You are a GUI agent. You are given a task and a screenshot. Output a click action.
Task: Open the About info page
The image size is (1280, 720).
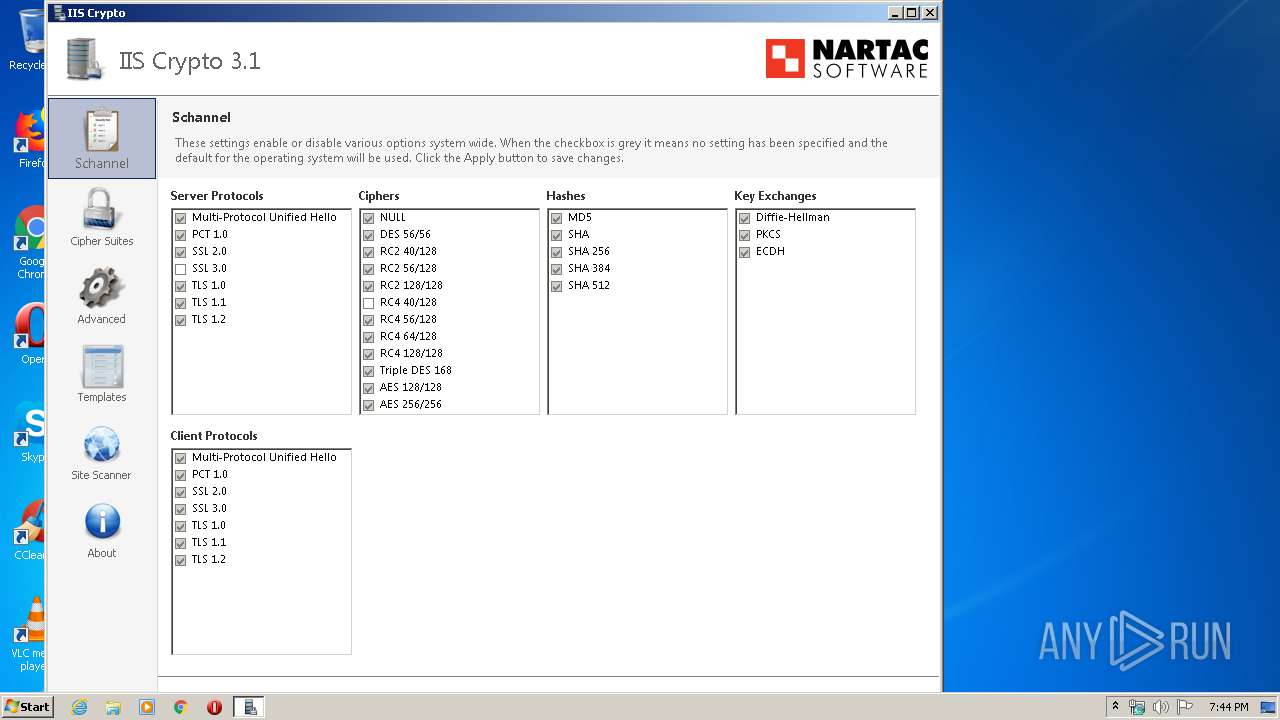[x=102, y=529]
